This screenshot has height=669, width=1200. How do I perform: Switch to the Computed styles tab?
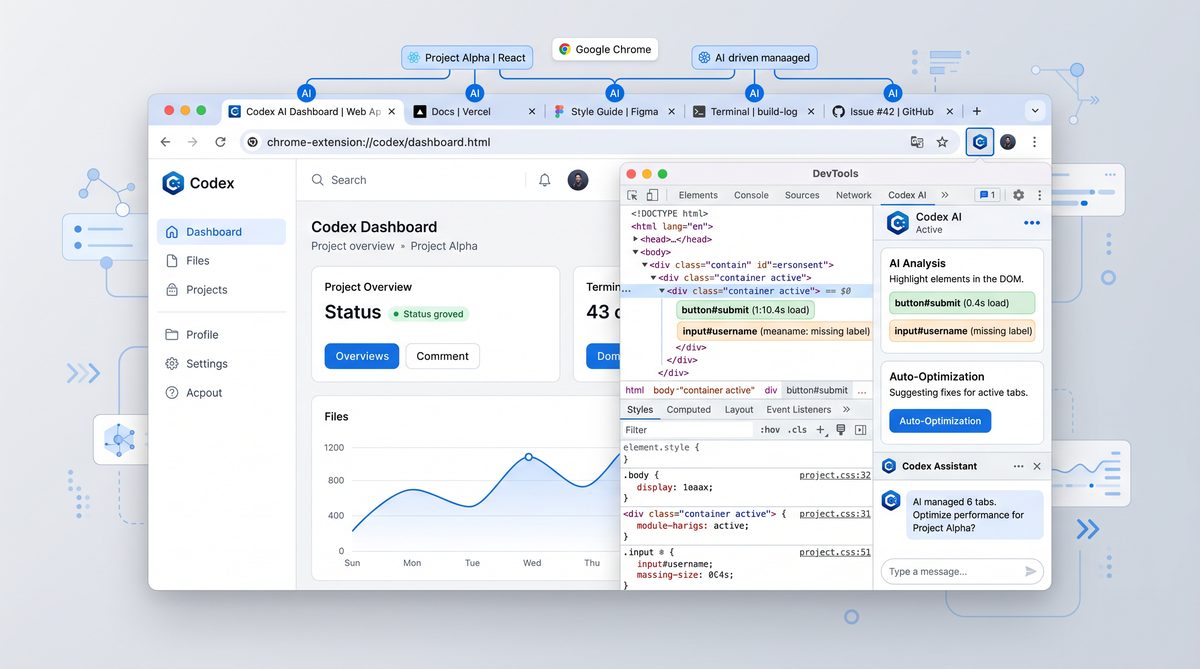pyautogui.click(x=689, y=410)
